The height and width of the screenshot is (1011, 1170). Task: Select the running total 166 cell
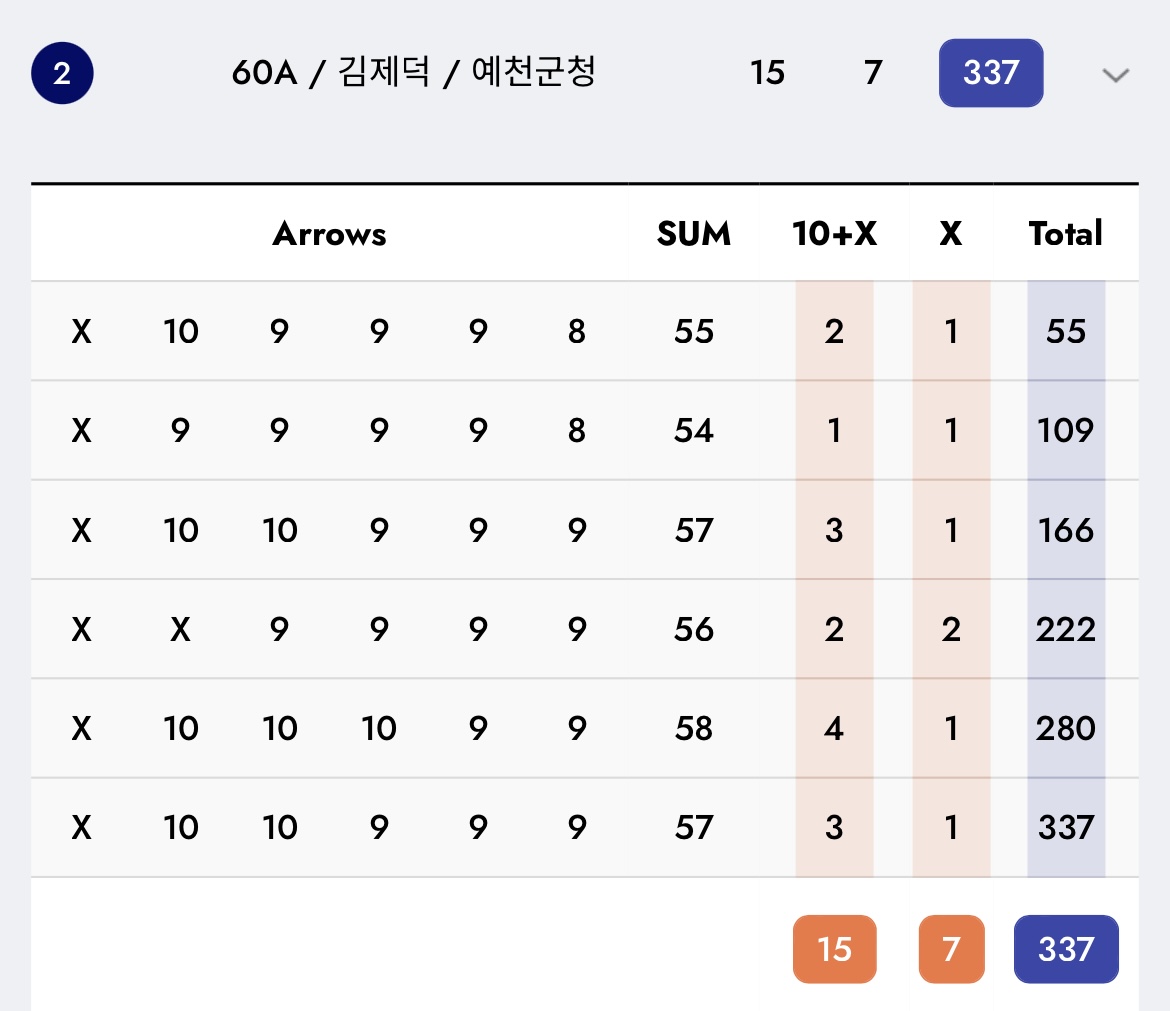click(x=1065, y=529)
